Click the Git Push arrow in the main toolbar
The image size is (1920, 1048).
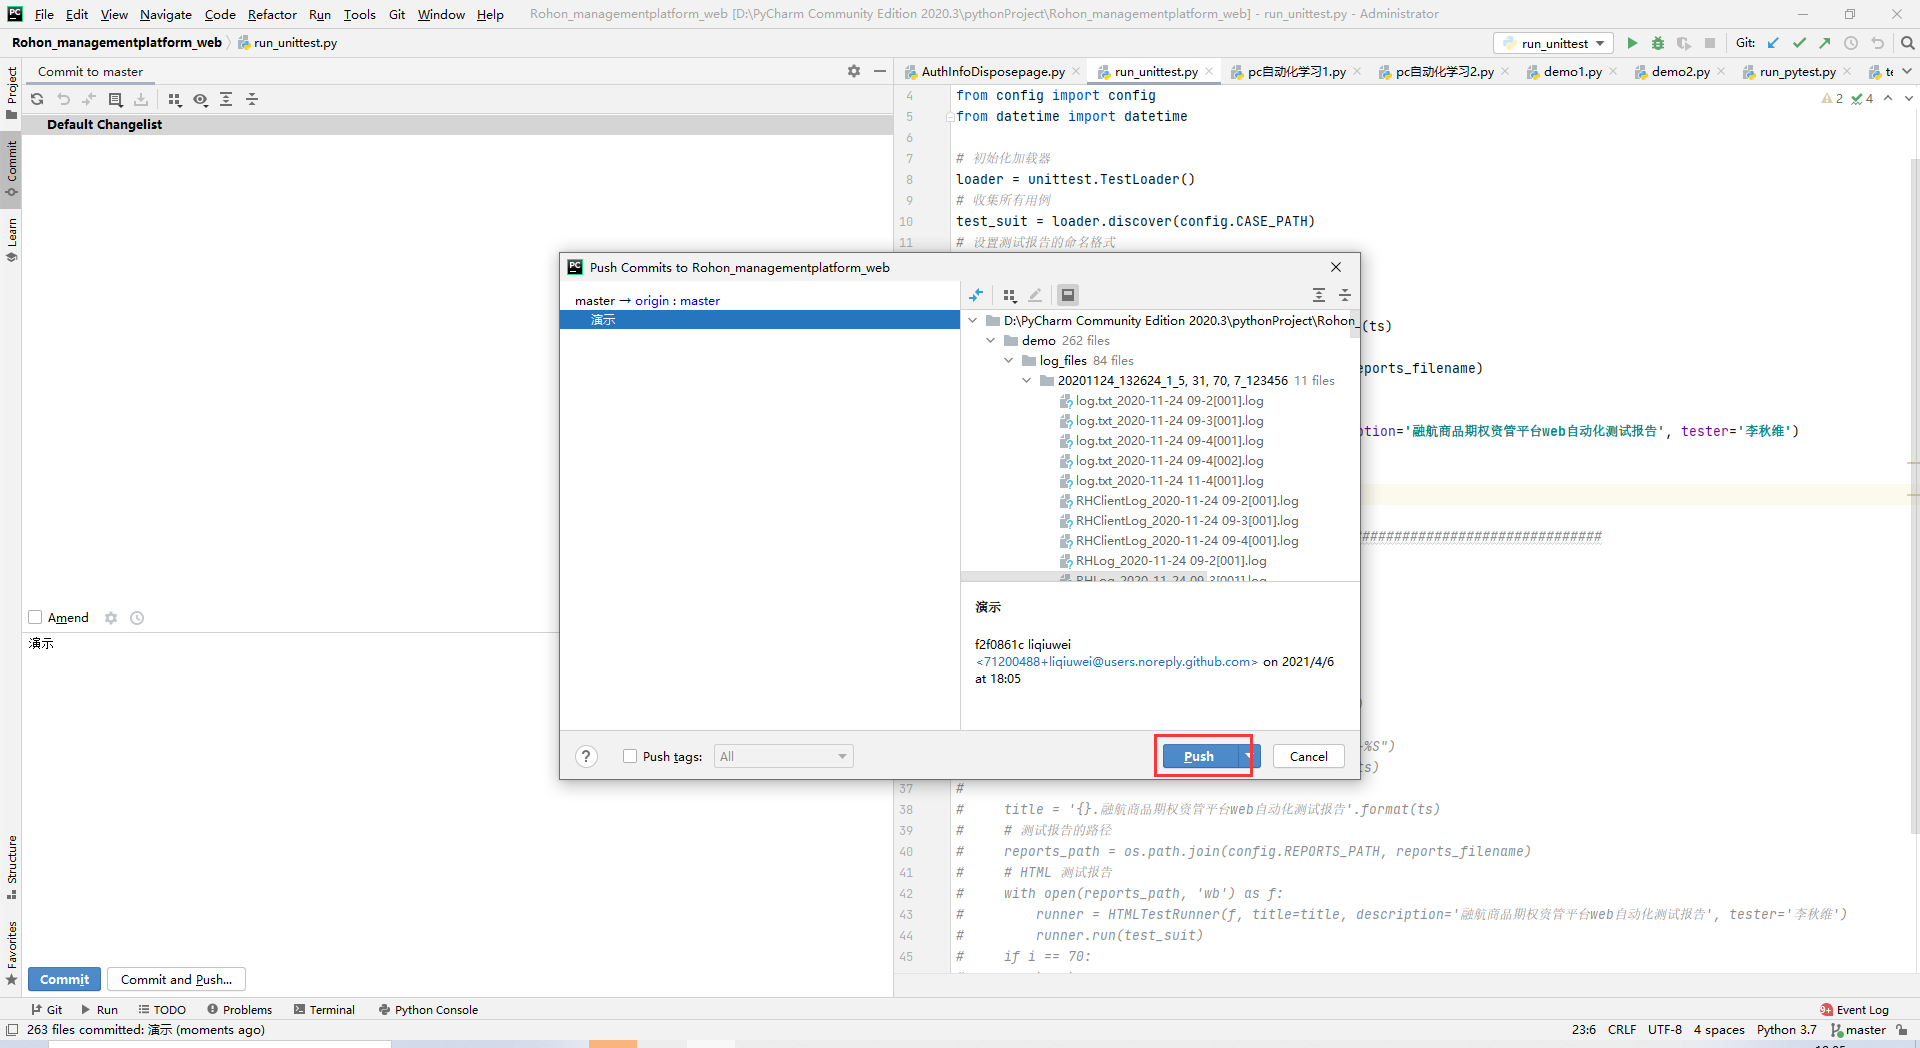click(x=1825, y=43)
